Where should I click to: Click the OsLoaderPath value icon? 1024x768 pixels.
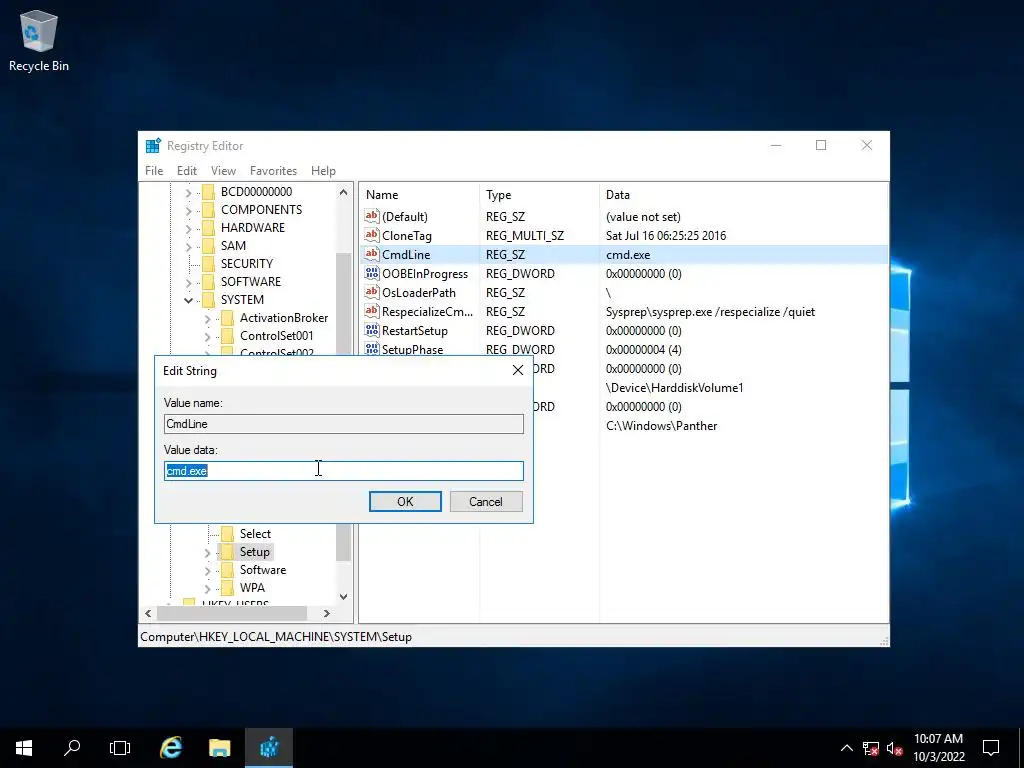point(372,292)
